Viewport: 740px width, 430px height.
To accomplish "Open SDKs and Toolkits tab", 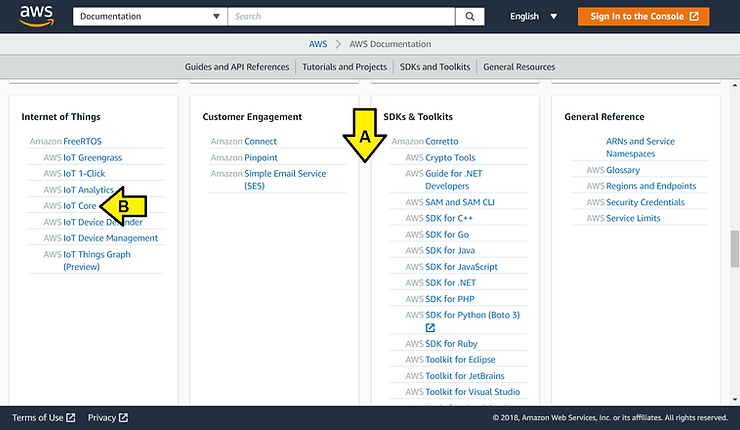I will point(435,67).
